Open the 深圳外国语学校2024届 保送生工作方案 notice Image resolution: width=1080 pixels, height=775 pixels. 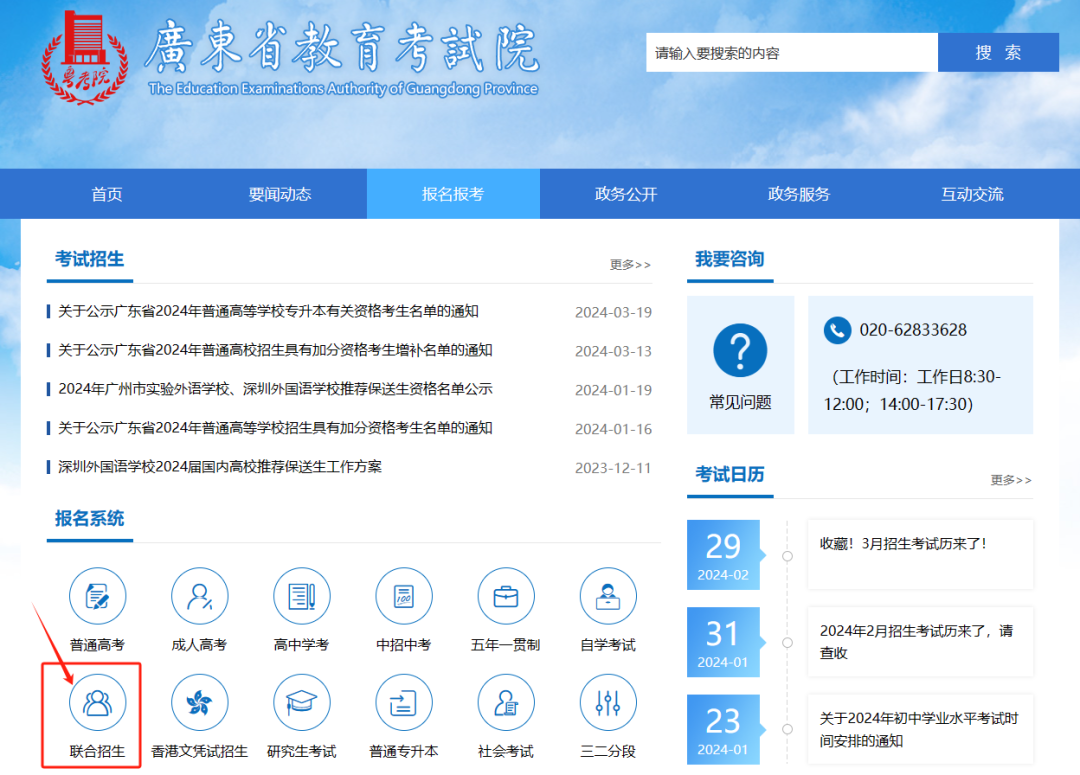[x=220, y=467]
